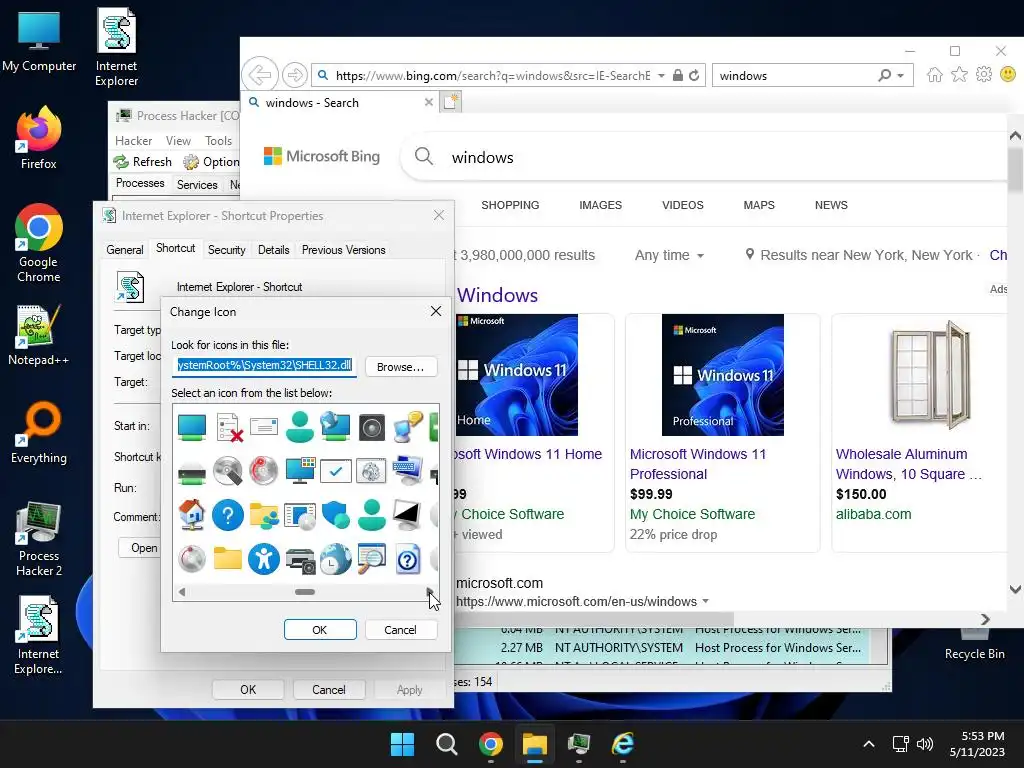Expand the IE address bar dropdown
The image size is (1024, 768).
[x=661, y=76]
